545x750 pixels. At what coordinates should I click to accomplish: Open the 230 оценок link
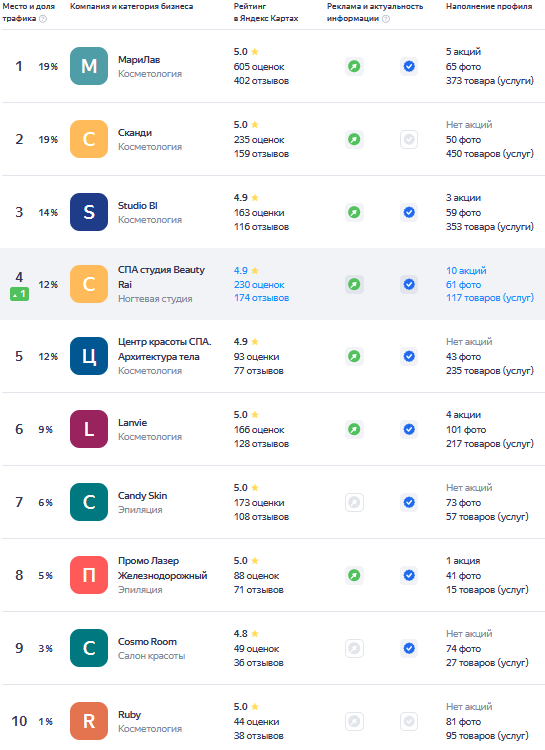click(259, 285)
